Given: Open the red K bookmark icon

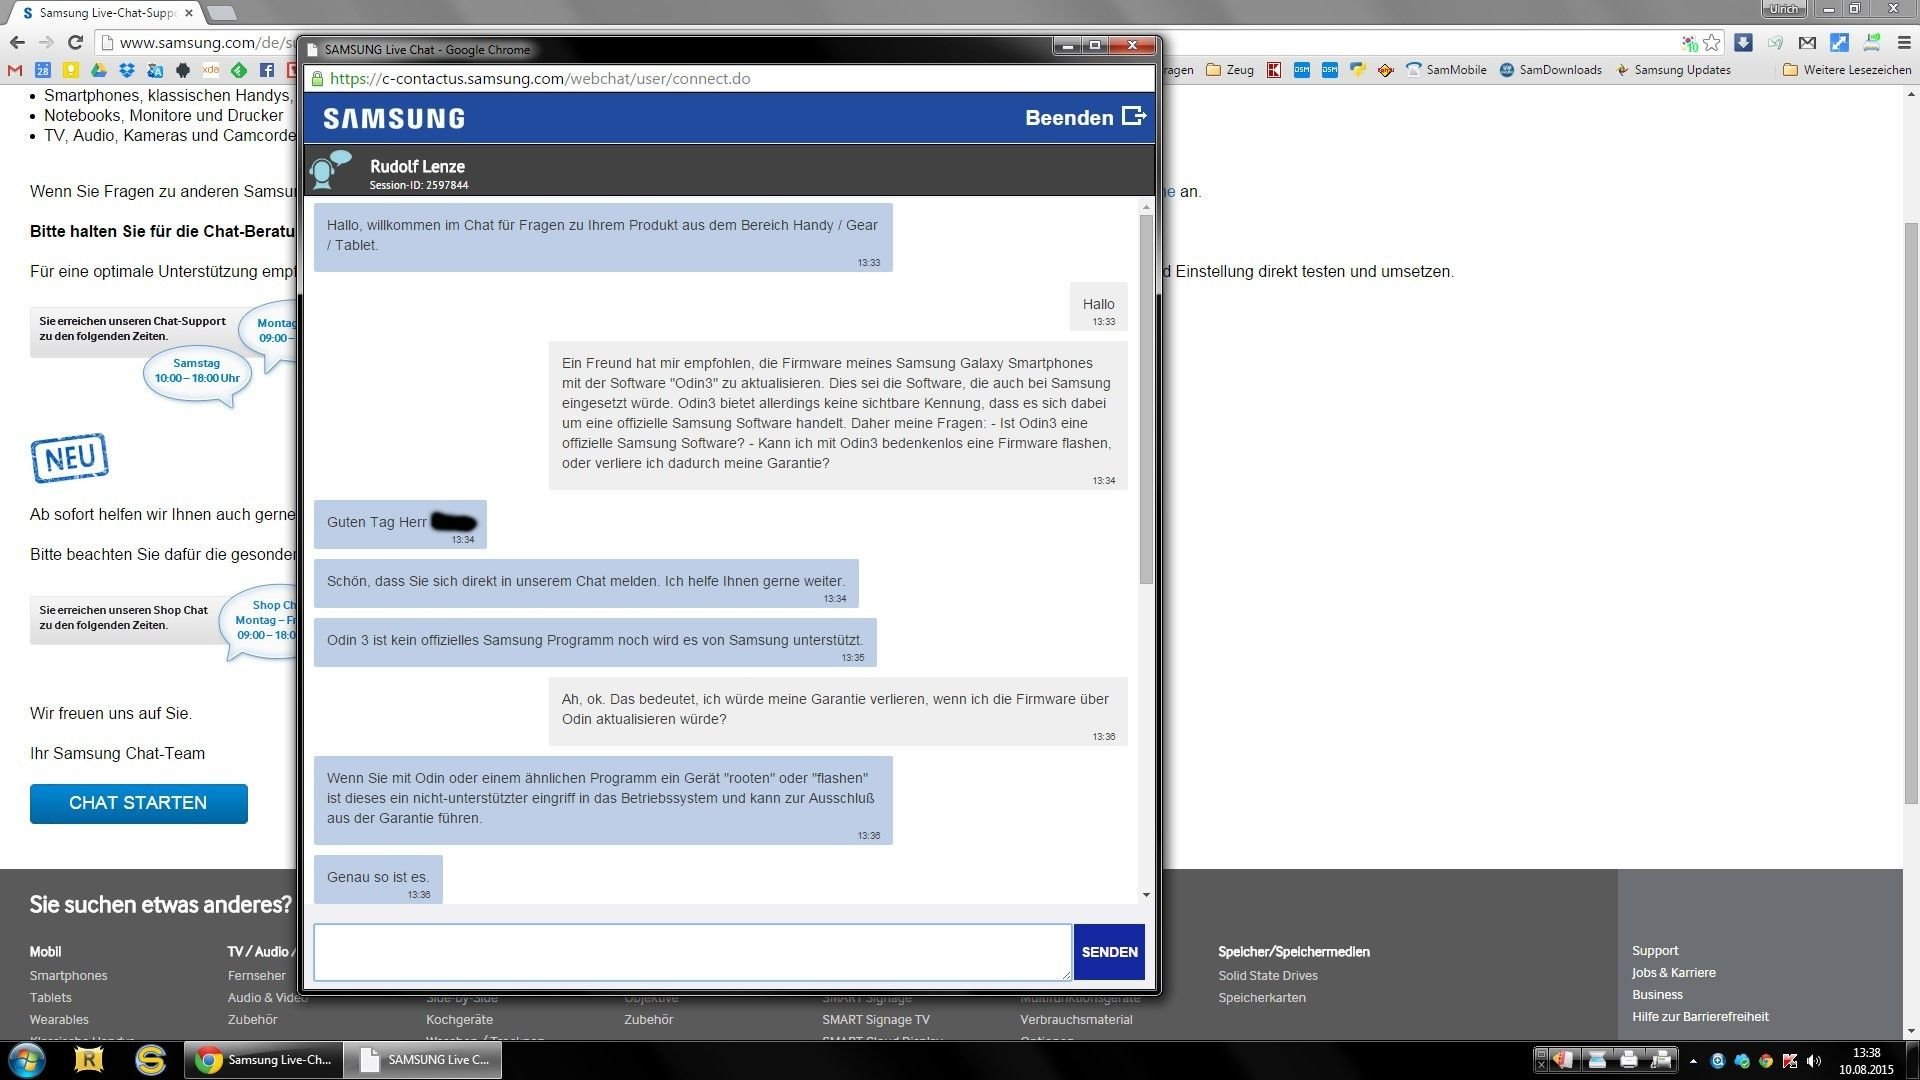Looking at the screenshot, I should [x=1273, y=70].
